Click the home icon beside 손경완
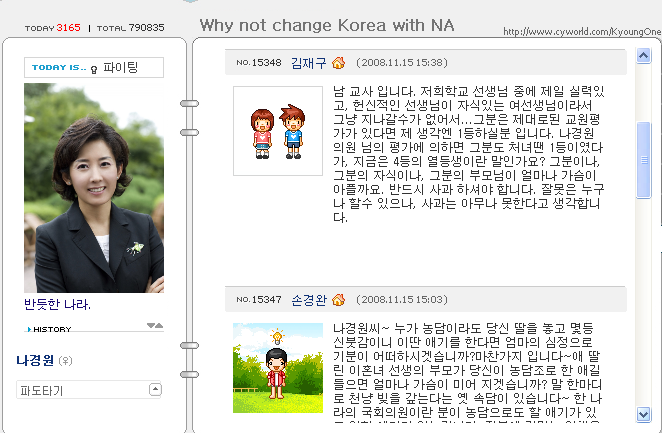Viewport: 662px width, 433px height. (338, 300)
